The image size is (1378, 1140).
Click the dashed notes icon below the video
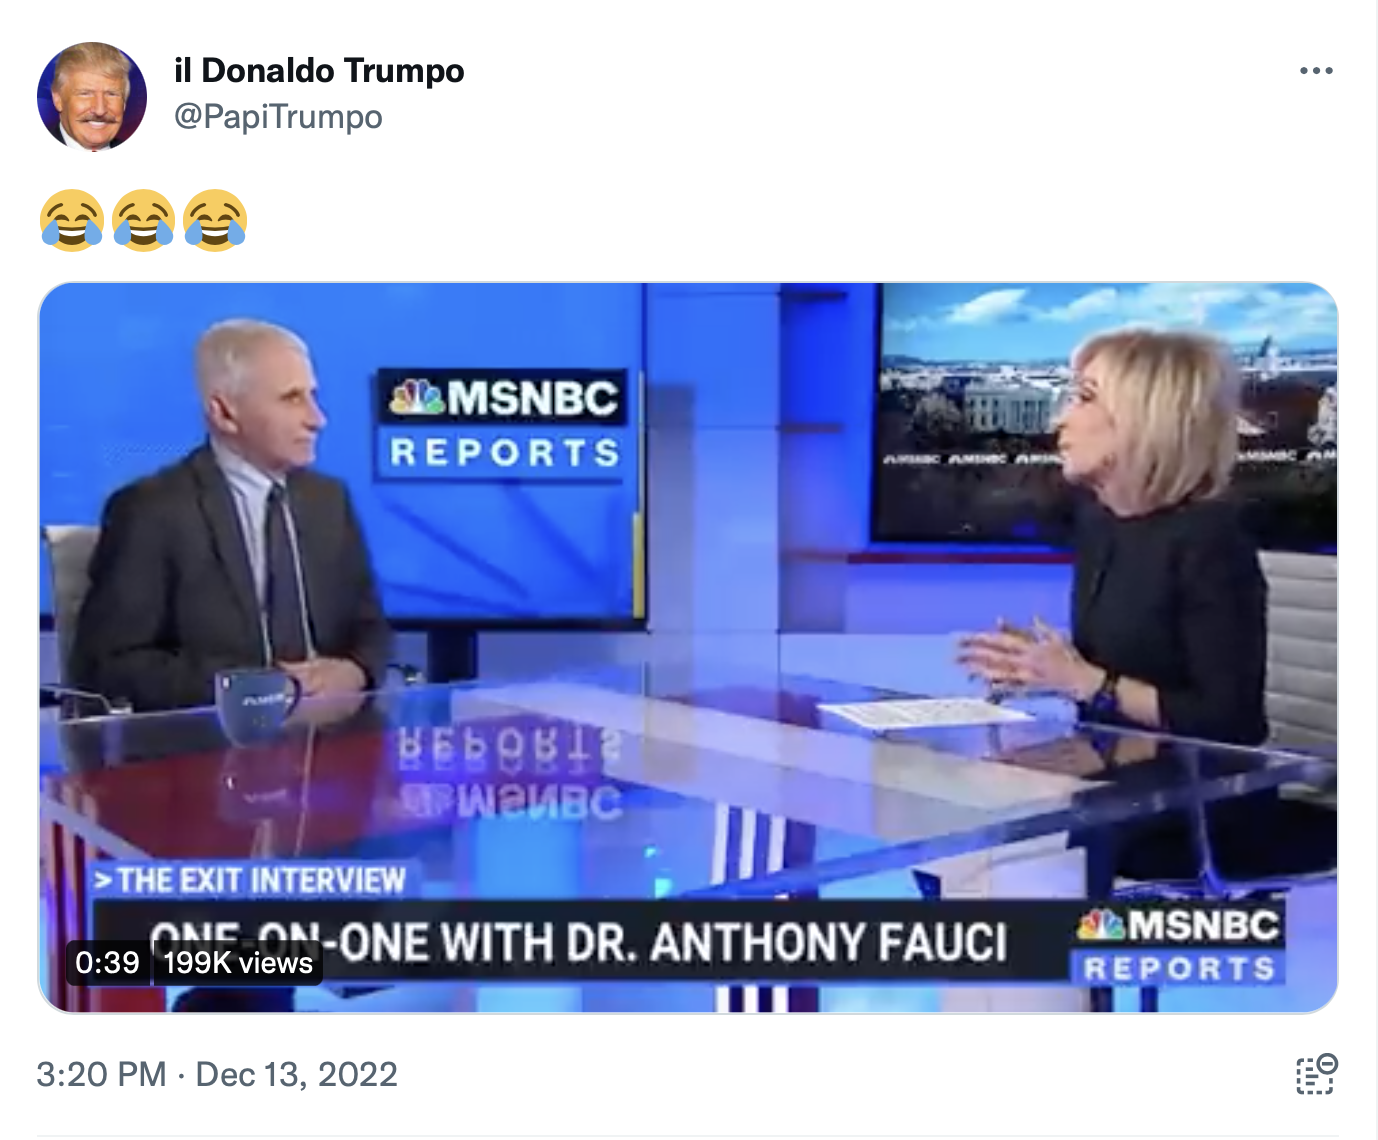click(x=1317, y=1075)
